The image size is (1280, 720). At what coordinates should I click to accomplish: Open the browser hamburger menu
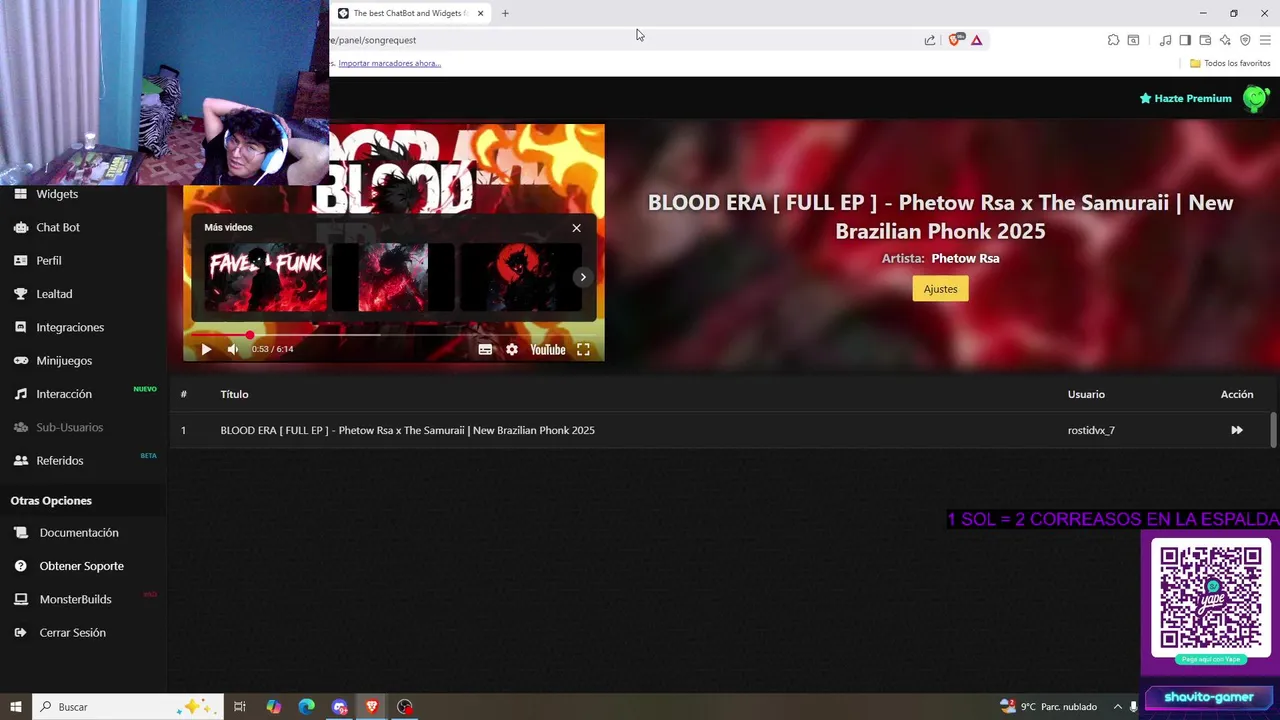point(1265,40)
